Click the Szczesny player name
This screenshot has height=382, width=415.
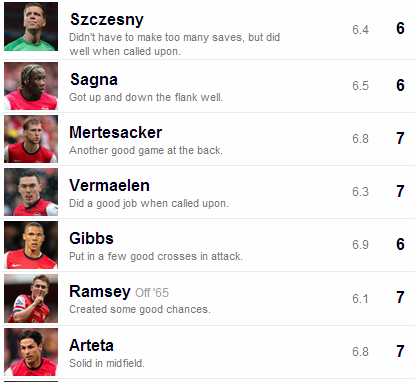pyautogui.click(x=107, y=20)
